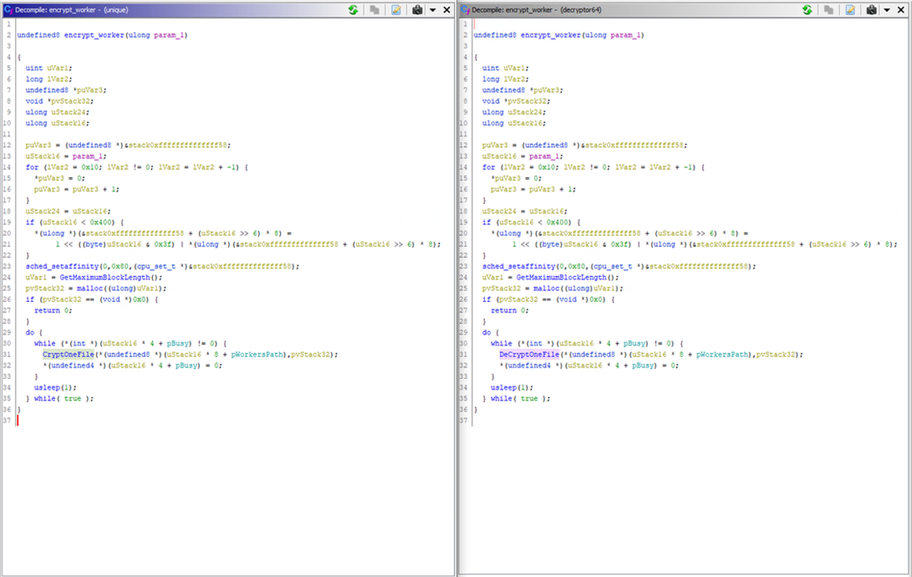Take a snapshot using the decryptor64 window camera icon

[871, 10]
